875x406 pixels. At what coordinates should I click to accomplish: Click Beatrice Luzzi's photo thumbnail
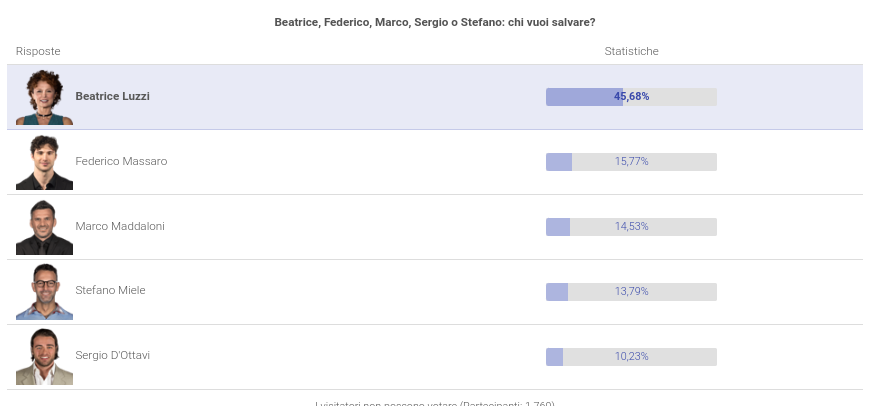click(x=44, y=97)
